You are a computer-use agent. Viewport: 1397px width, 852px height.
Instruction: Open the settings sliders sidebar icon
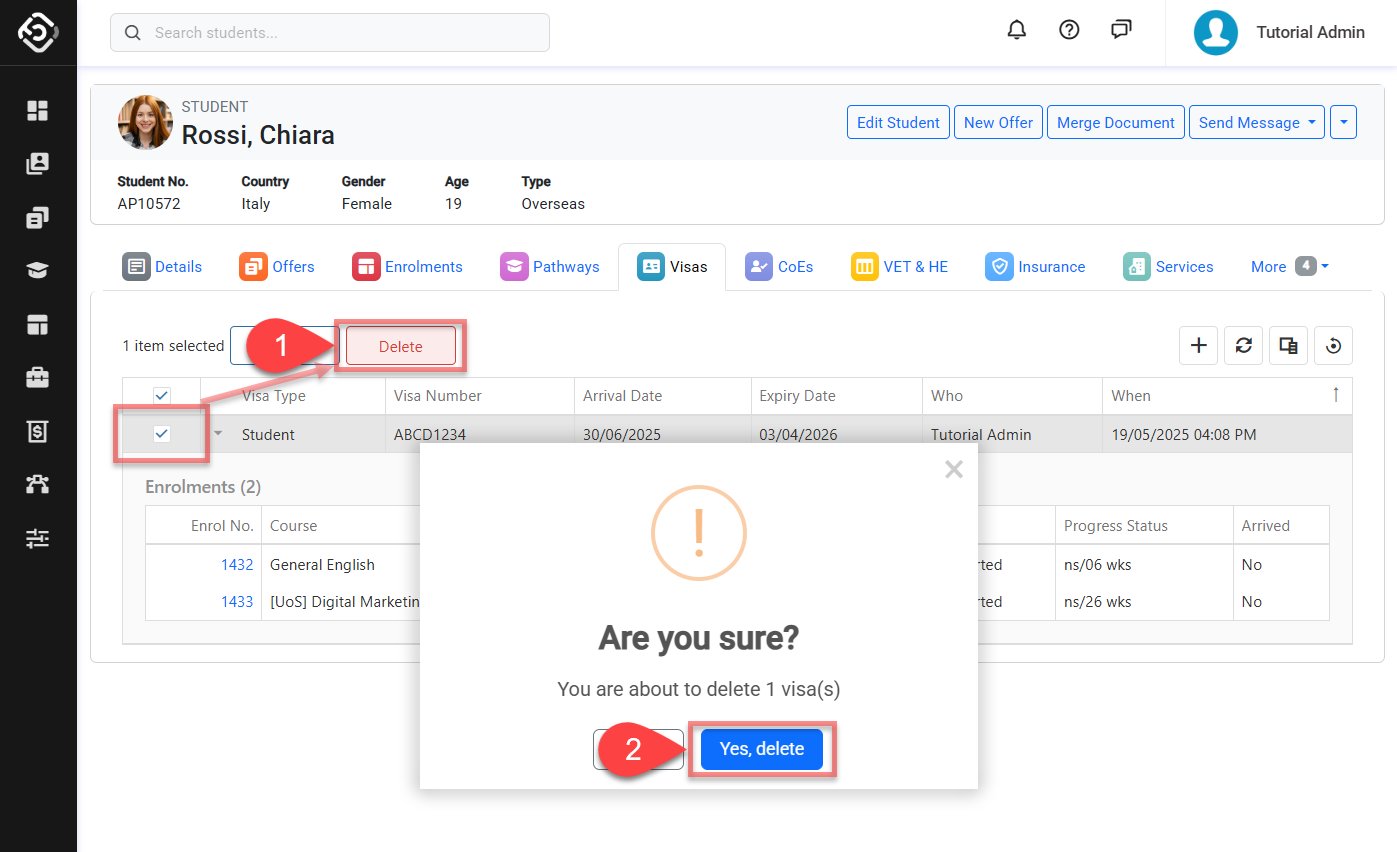click(x=37, y=539)
